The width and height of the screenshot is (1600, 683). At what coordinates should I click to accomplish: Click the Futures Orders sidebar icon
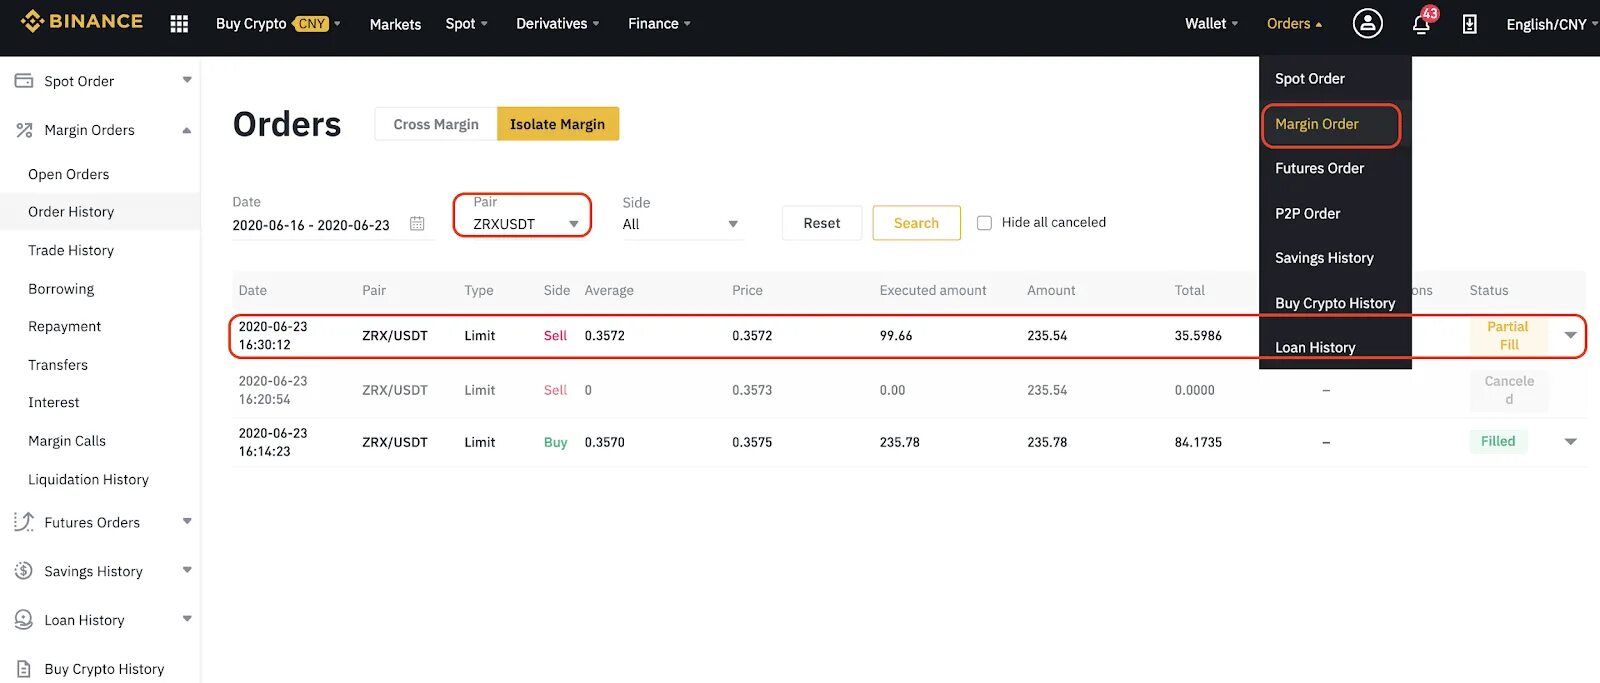[24, 522]
